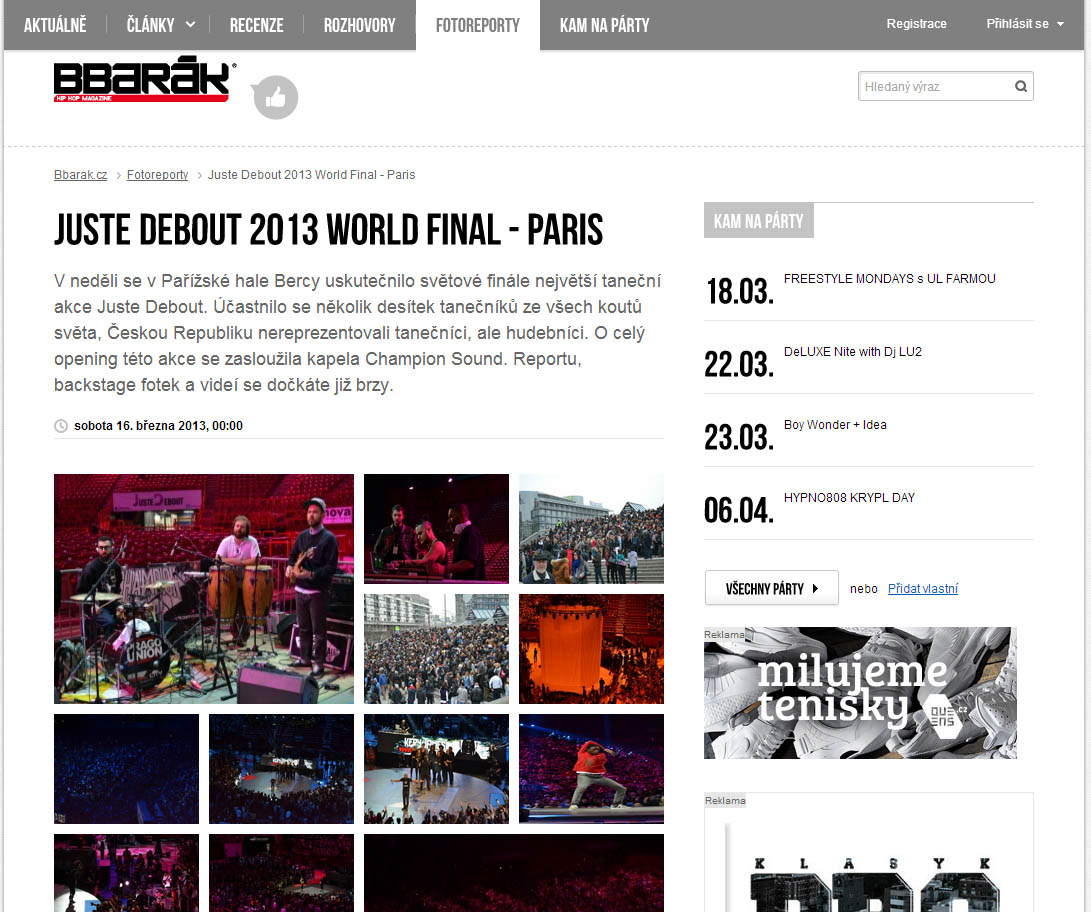Open Freestyle Mondays s UL Farmou event
This screenshot has width=1091, height=912.
tap(889, 278)
